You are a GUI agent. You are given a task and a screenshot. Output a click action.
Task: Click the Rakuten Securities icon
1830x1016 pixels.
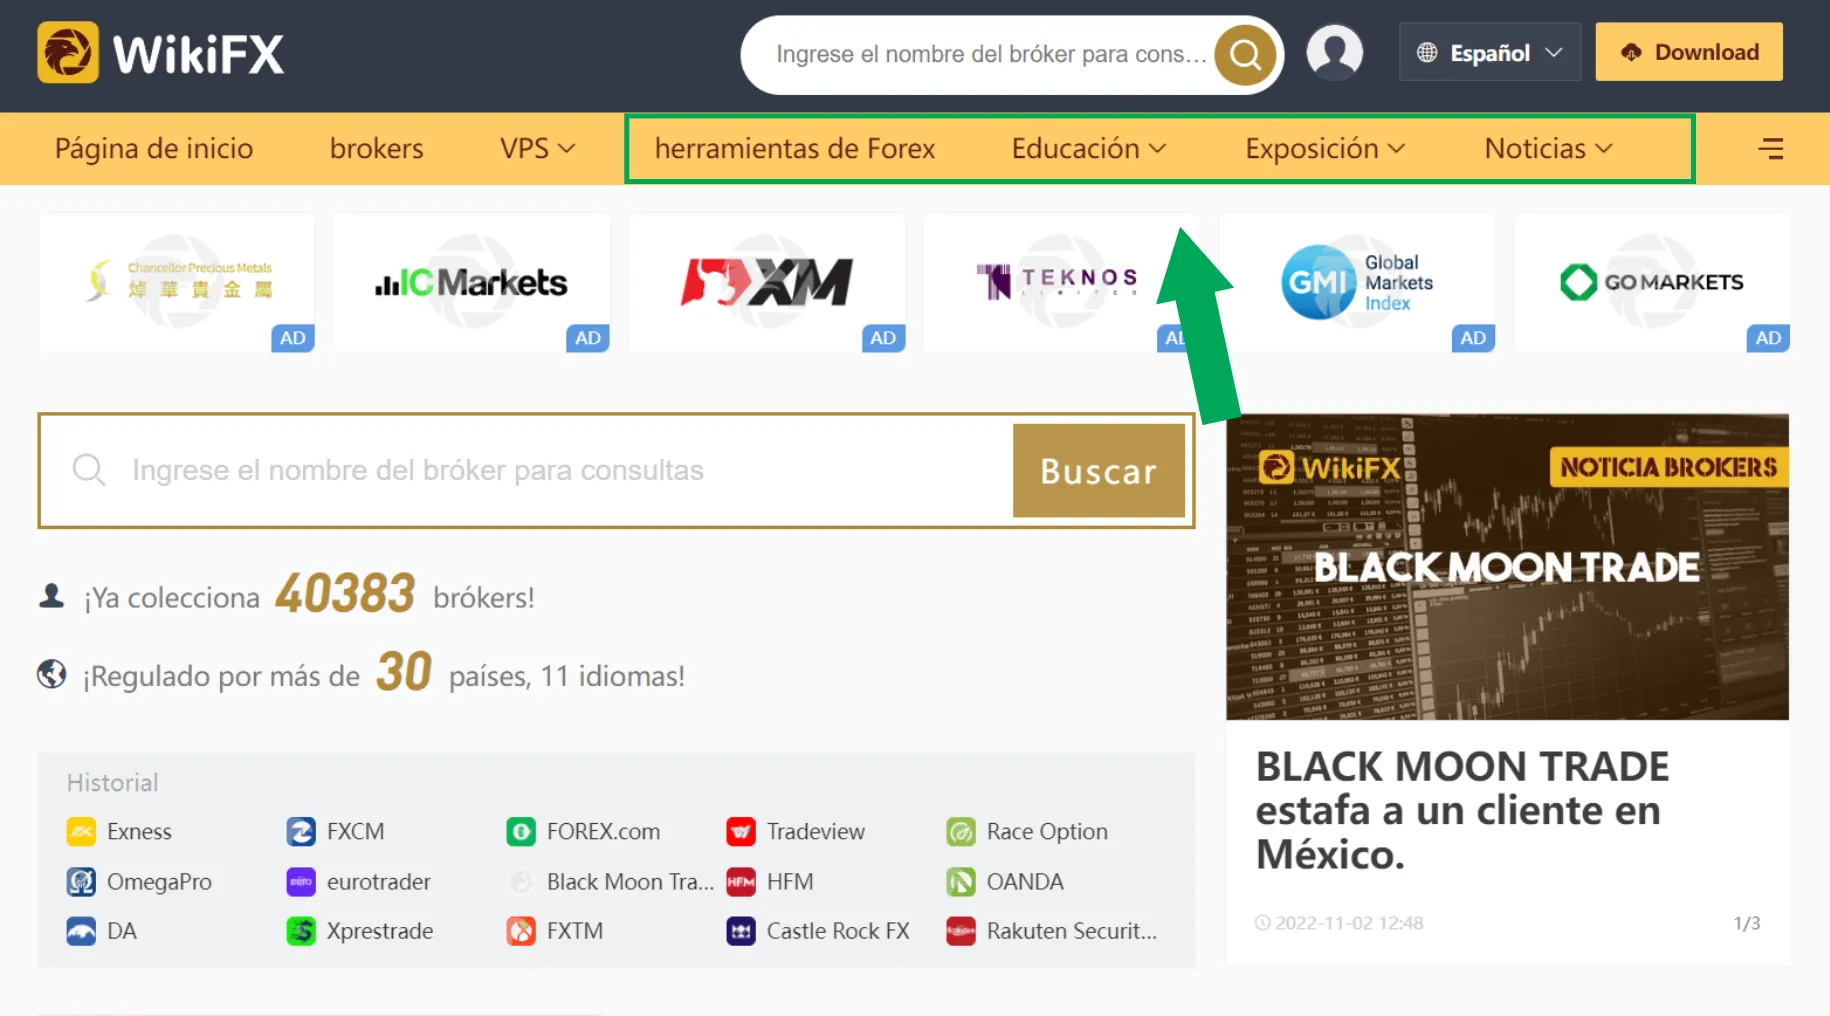coord(961,931)
